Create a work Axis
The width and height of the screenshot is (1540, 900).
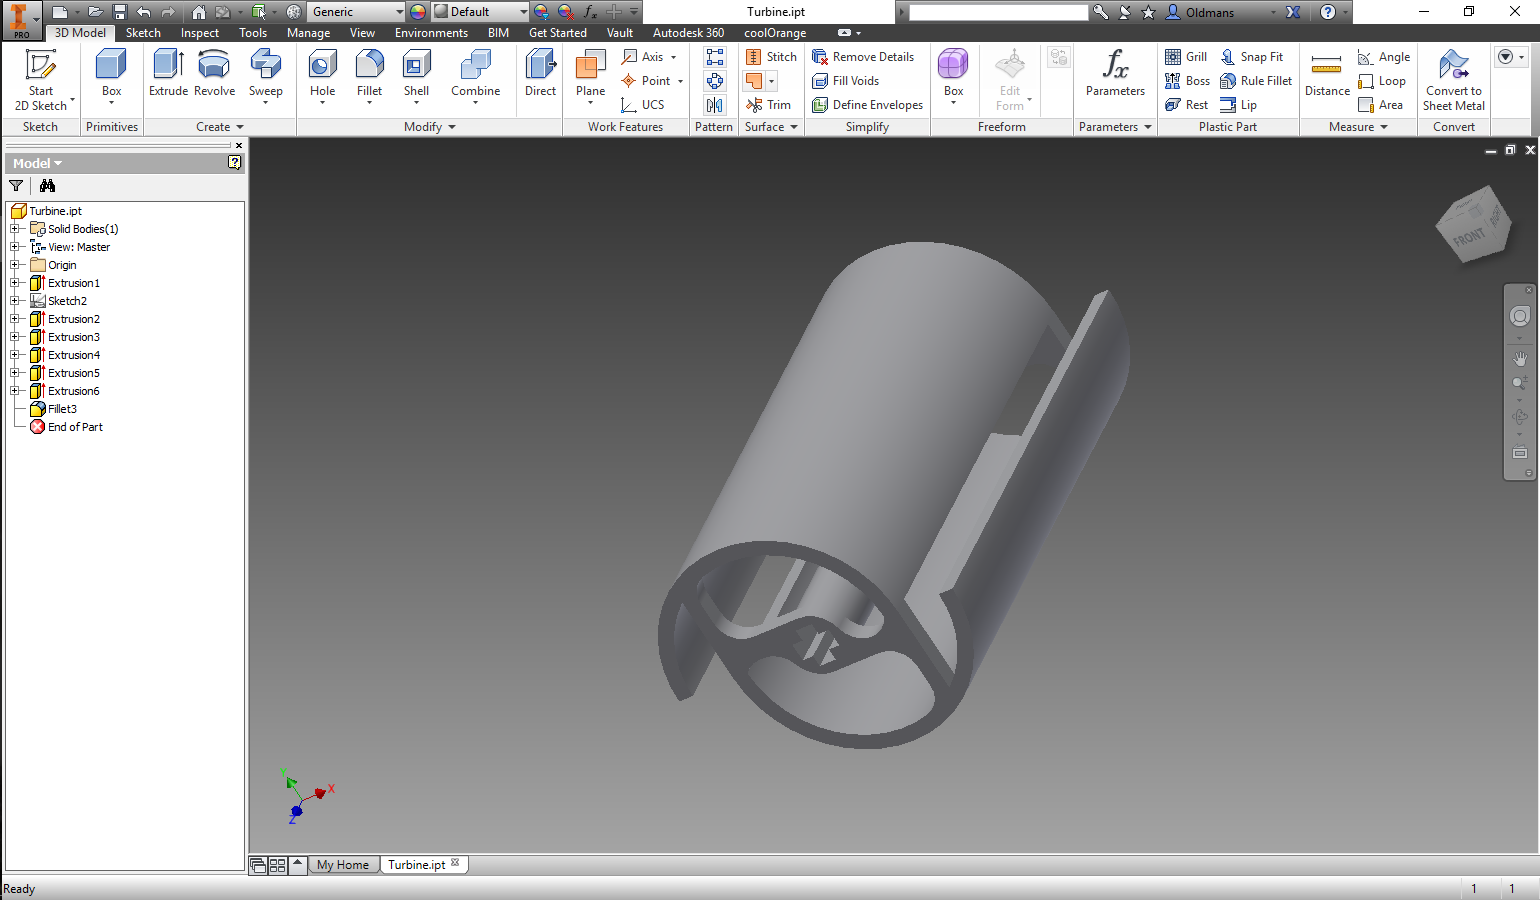click(x=645, y=57)
